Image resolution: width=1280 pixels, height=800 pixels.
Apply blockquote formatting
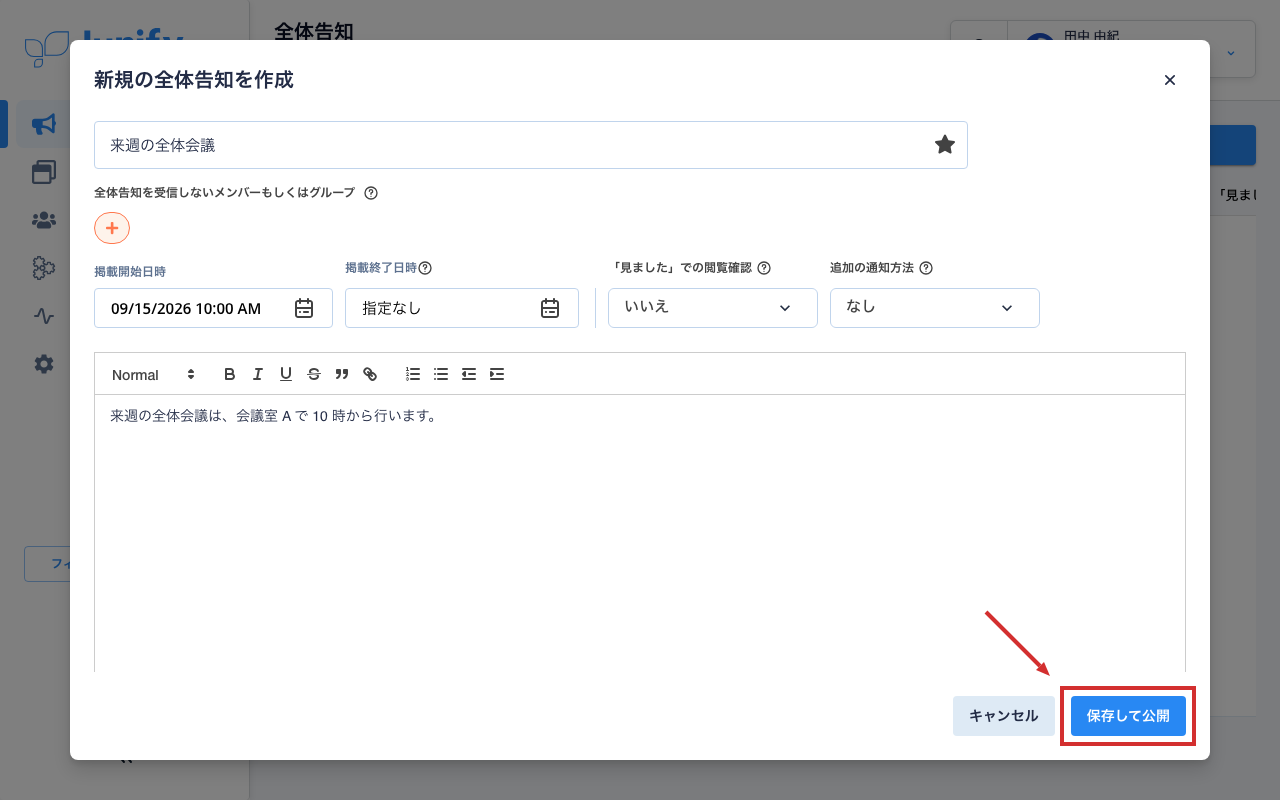[x=342, y=374]
